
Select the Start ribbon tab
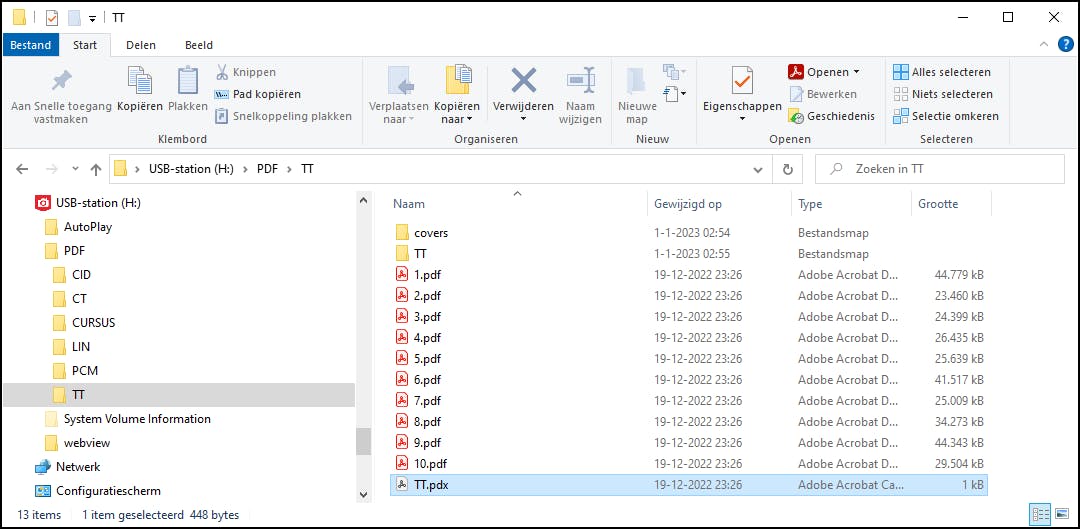click(x=85, y=45)
